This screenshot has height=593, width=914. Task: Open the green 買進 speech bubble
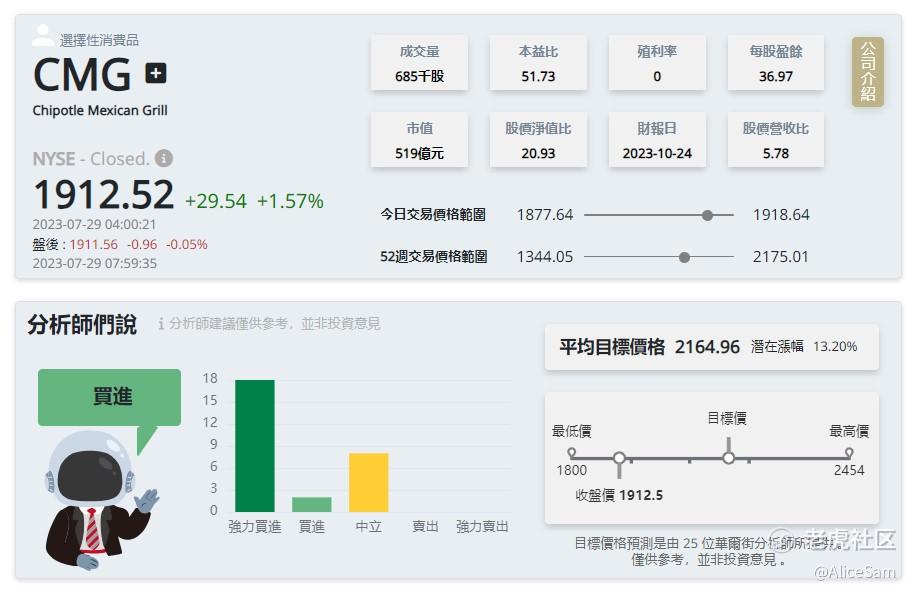[110, 398]
